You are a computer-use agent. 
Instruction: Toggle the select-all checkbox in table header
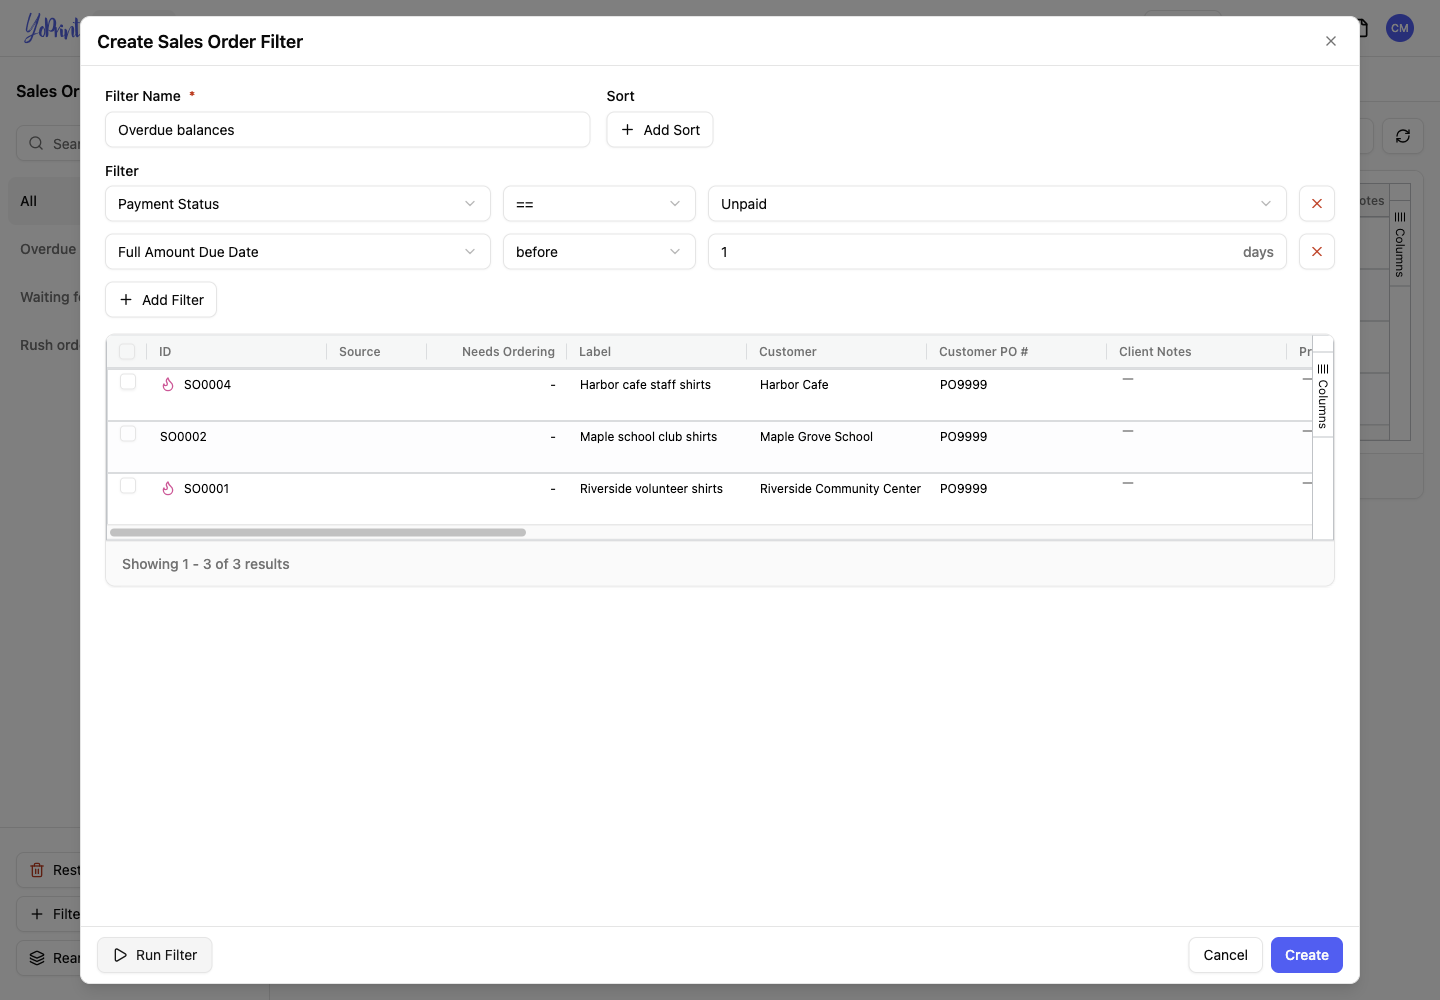tap(127, 351)
